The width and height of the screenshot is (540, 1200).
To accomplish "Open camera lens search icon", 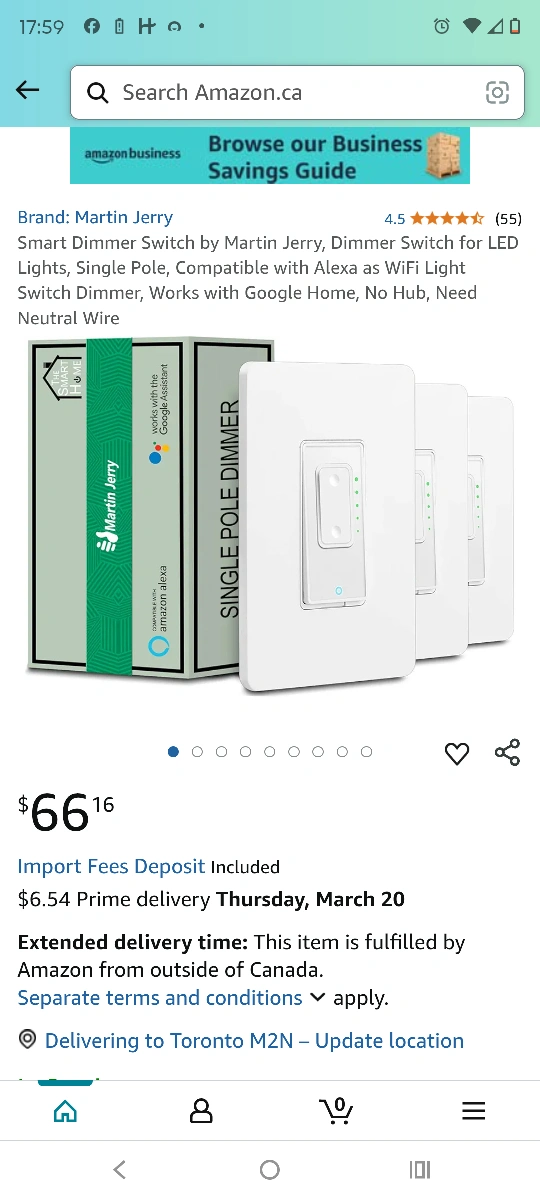I will (497, 93).
